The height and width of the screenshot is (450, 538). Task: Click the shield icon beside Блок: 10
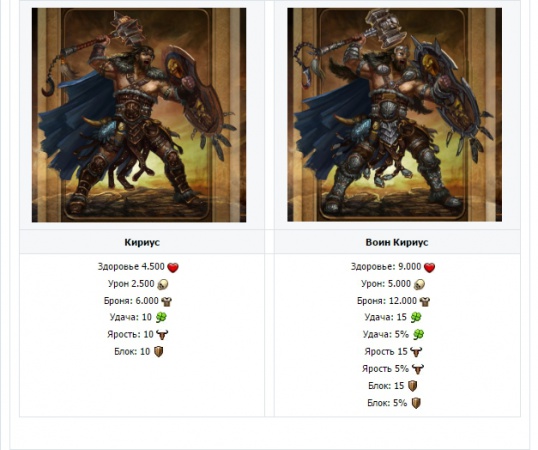point(159,352)
